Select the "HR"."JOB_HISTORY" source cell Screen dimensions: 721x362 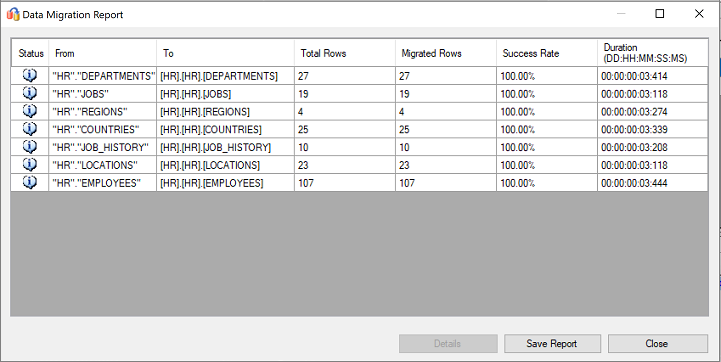[102, 147]
